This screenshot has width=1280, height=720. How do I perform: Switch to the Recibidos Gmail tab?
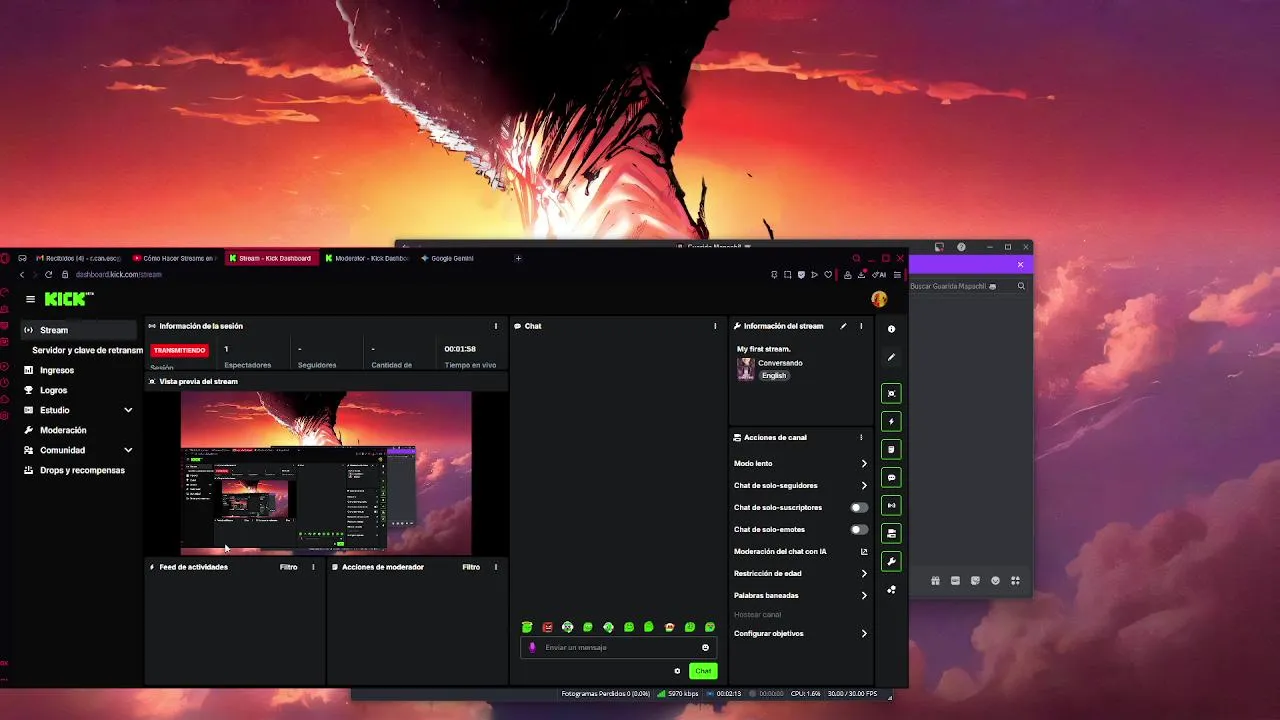tap(78, 258)
